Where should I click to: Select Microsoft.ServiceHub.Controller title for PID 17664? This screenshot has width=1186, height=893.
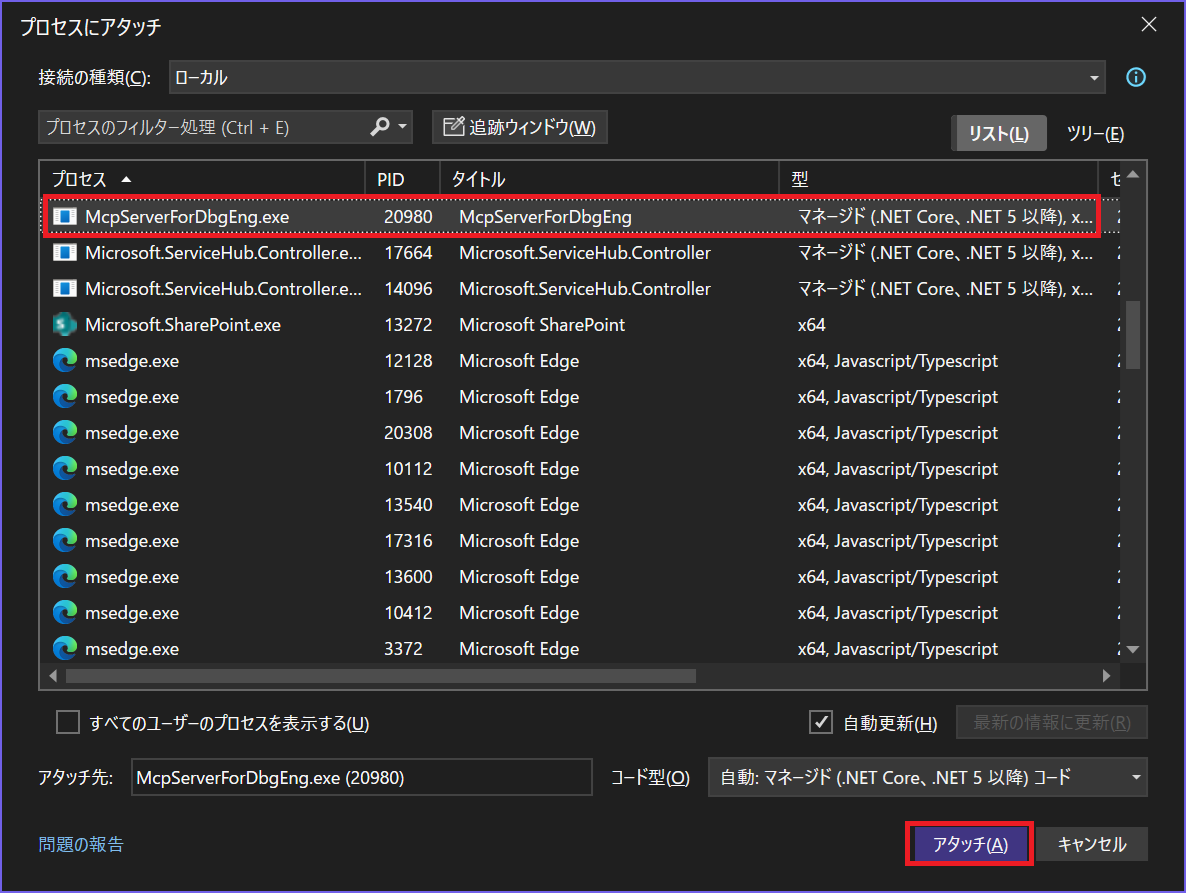585,253
